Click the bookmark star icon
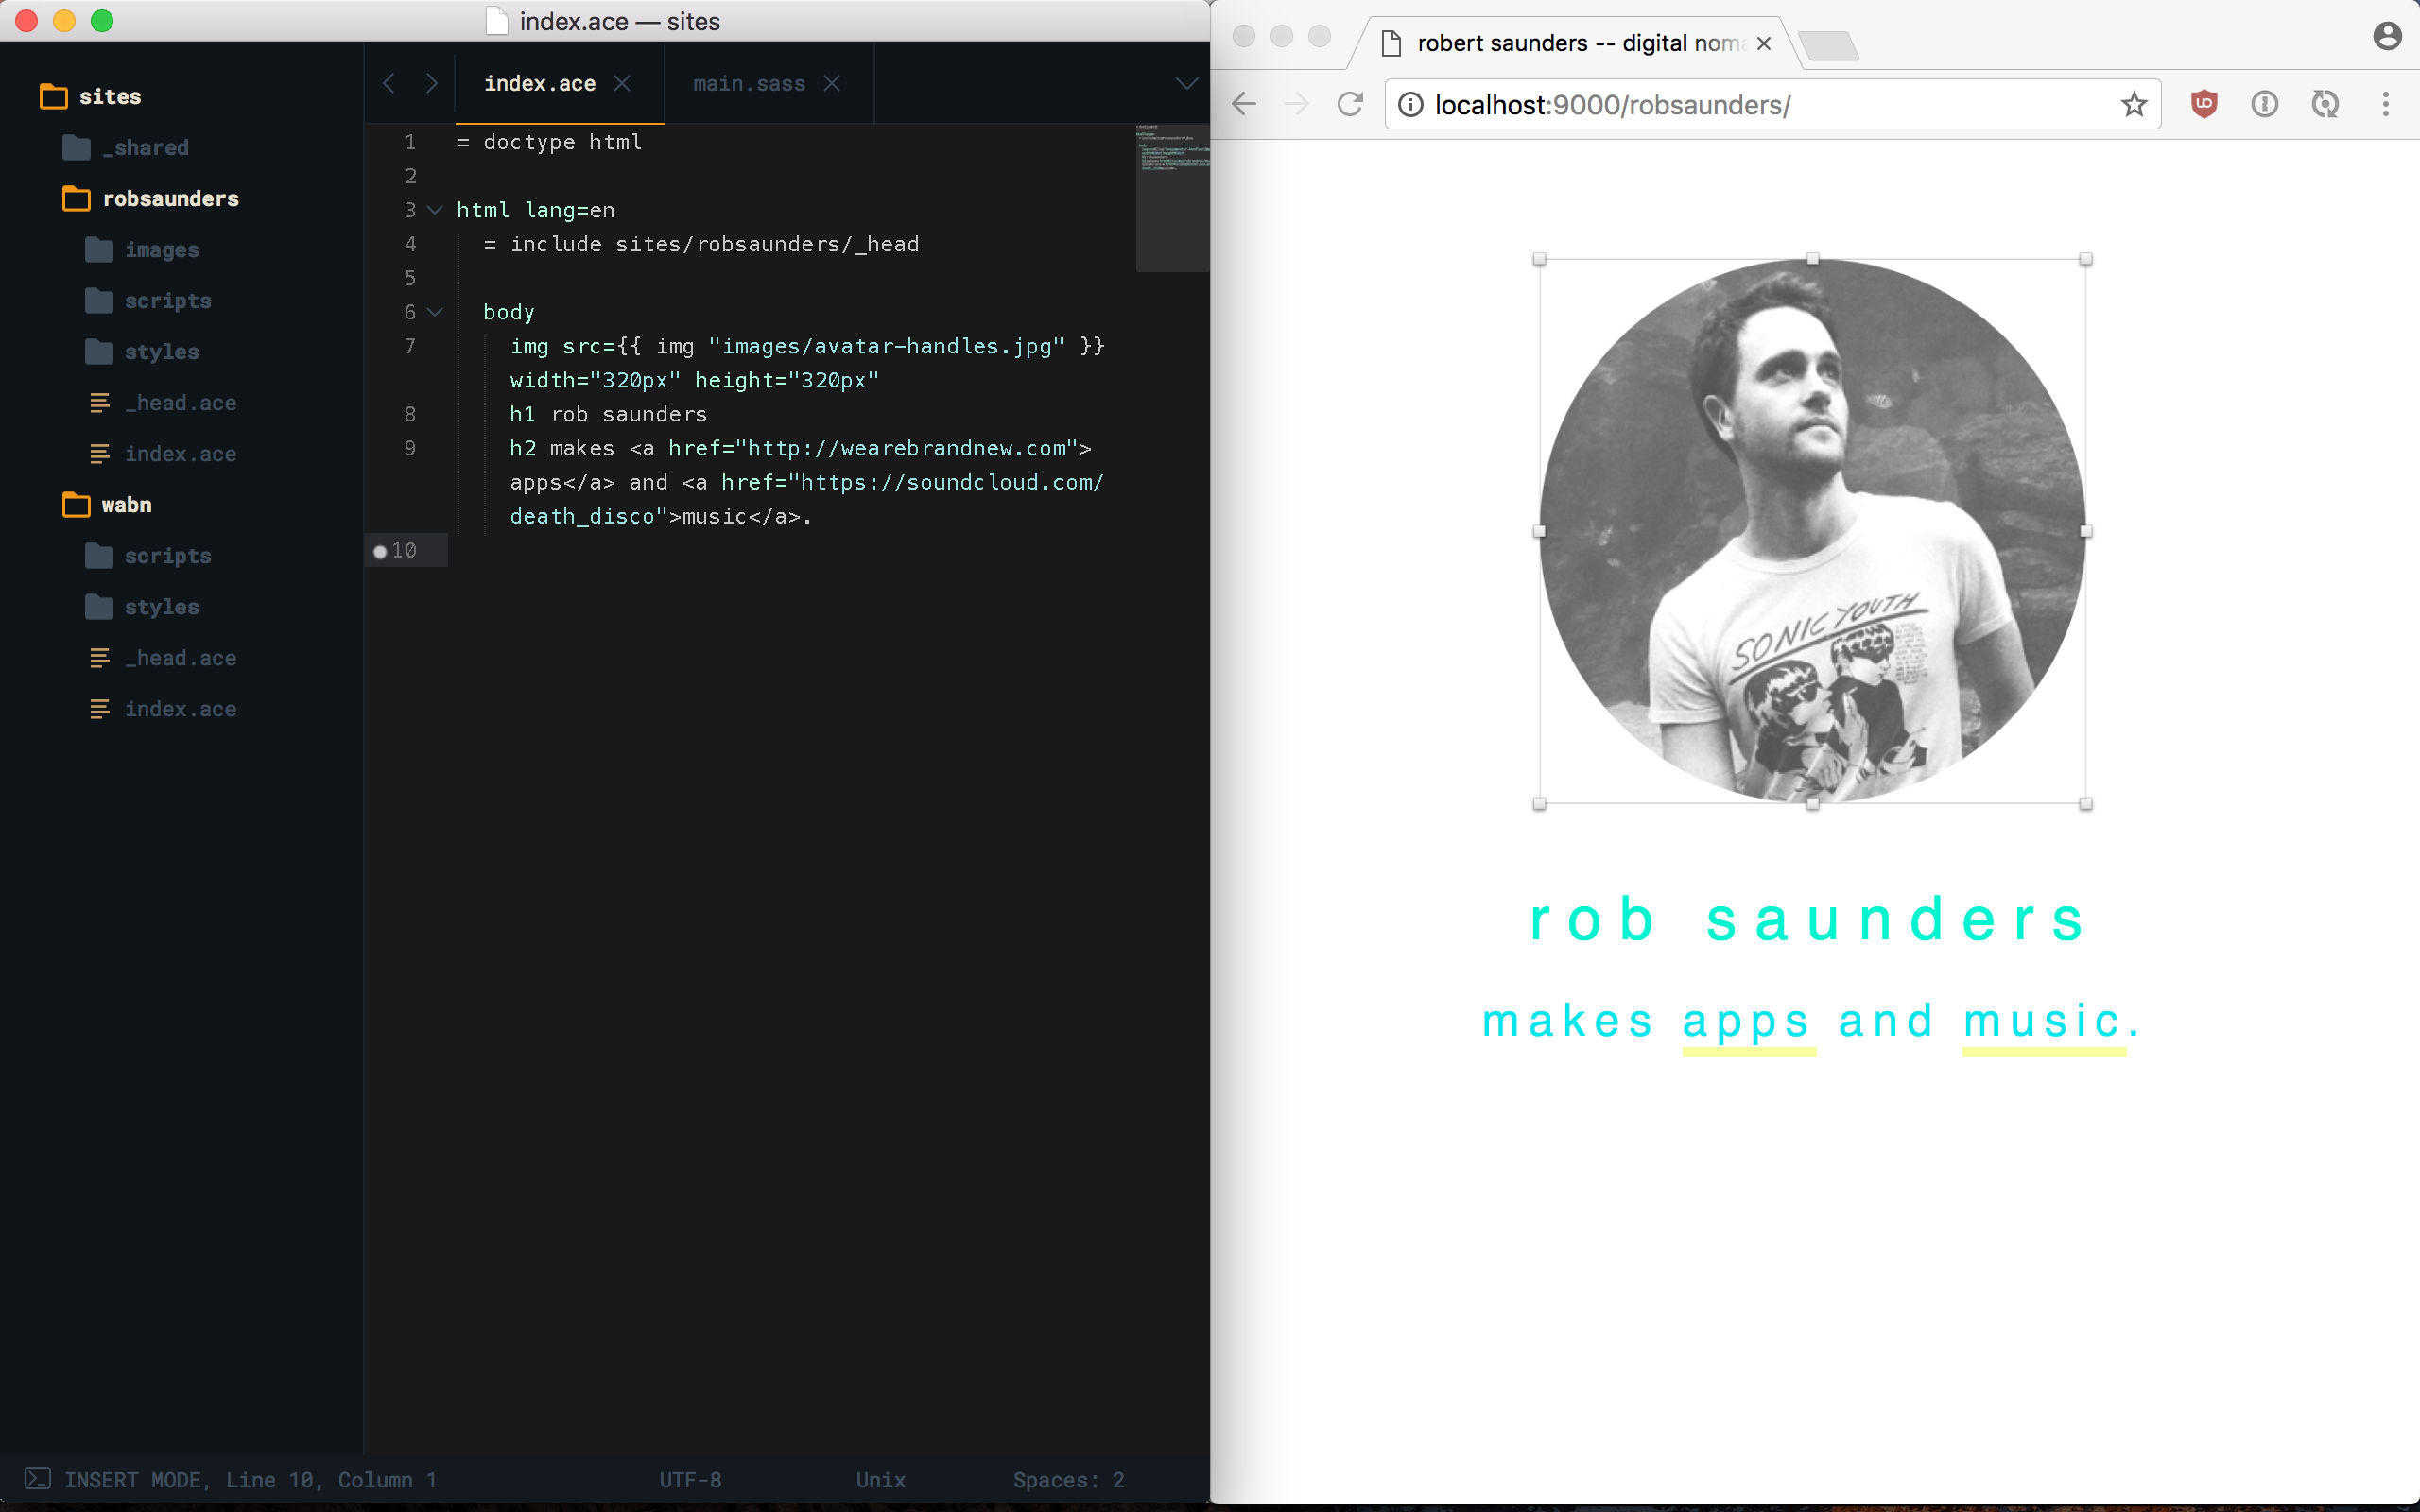The image size is (2420, 1512). 2135,105
